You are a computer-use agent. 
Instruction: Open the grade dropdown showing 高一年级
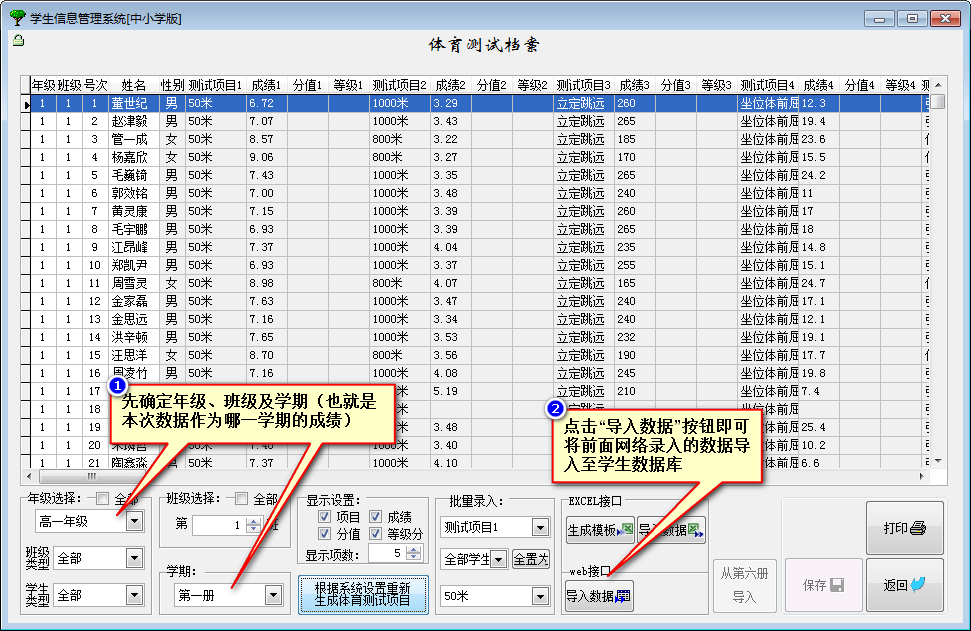coord(134,521)
